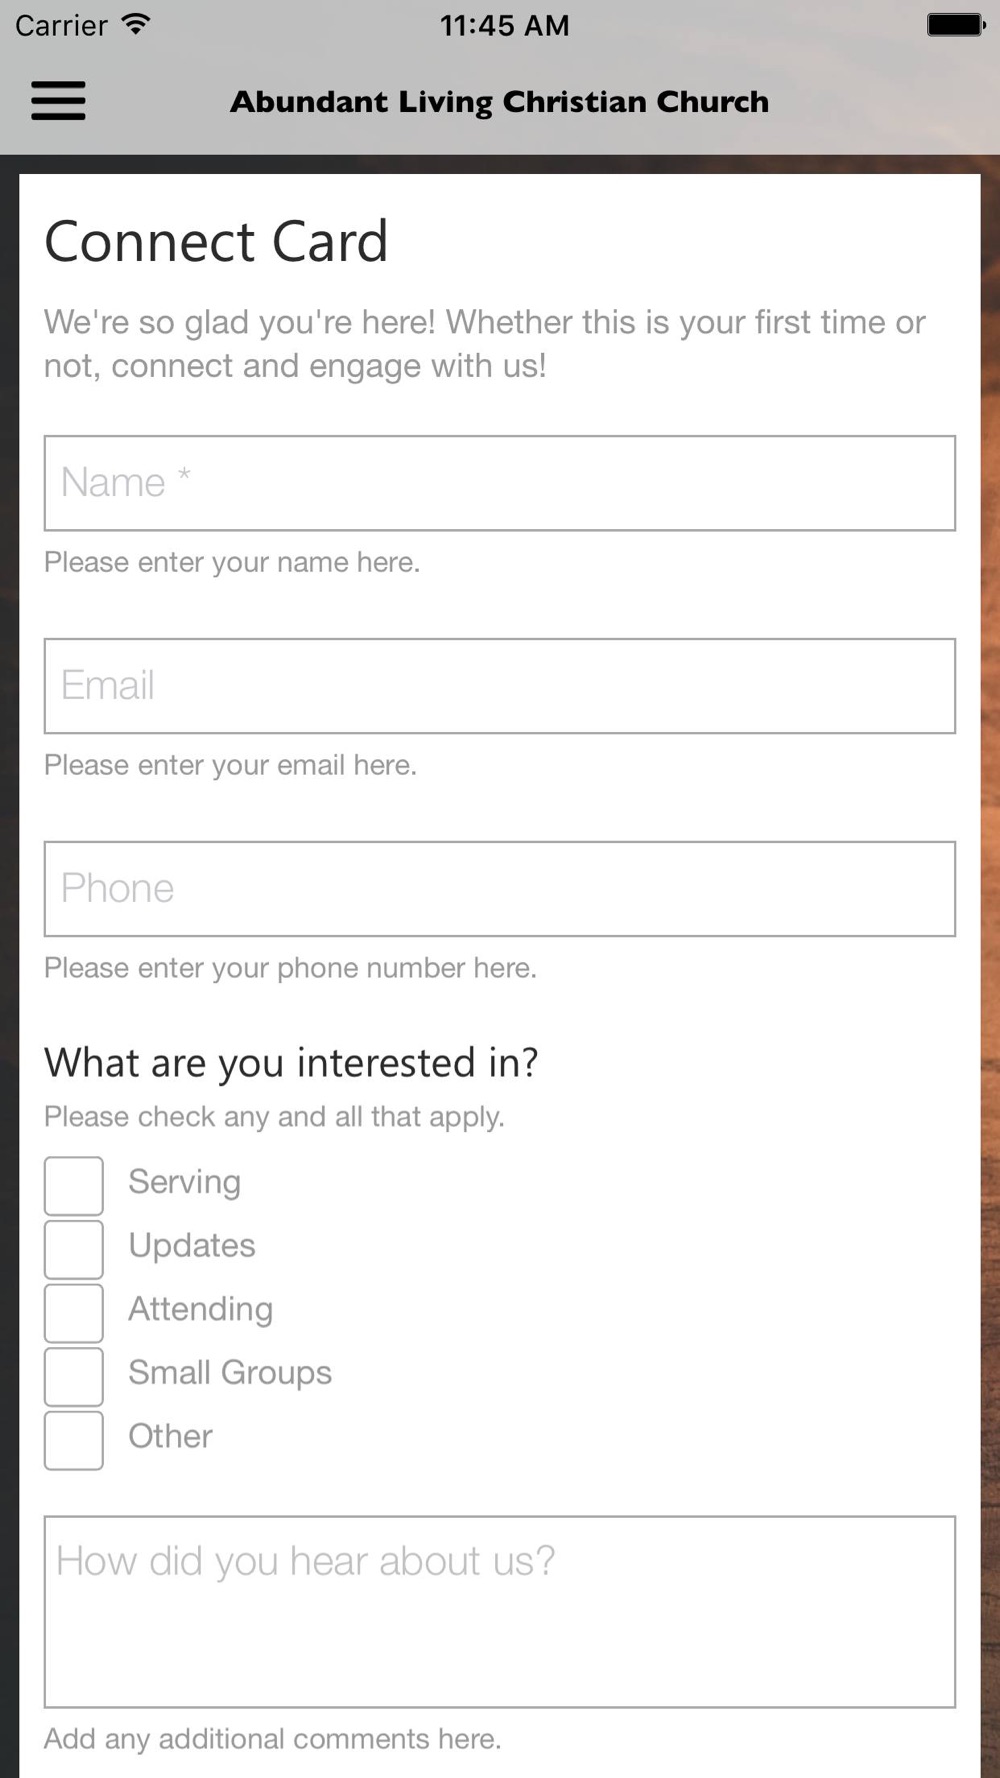Image resolution: width=1000 pixels, height=1778 pixels.
Task: Click the How did you hear textbox
Action: click(x=500, y=1612)
